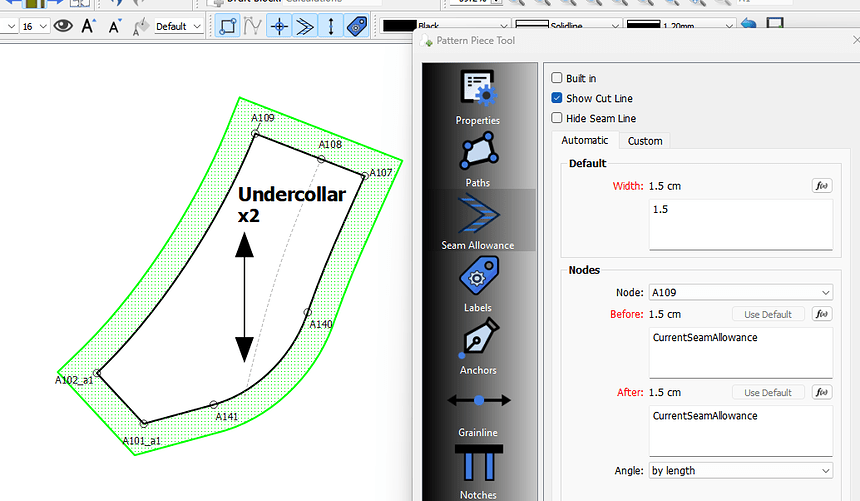This screenshot has height=501, width=860.
Task: Toggle the piece outline square tool
Action: point(227,26)
